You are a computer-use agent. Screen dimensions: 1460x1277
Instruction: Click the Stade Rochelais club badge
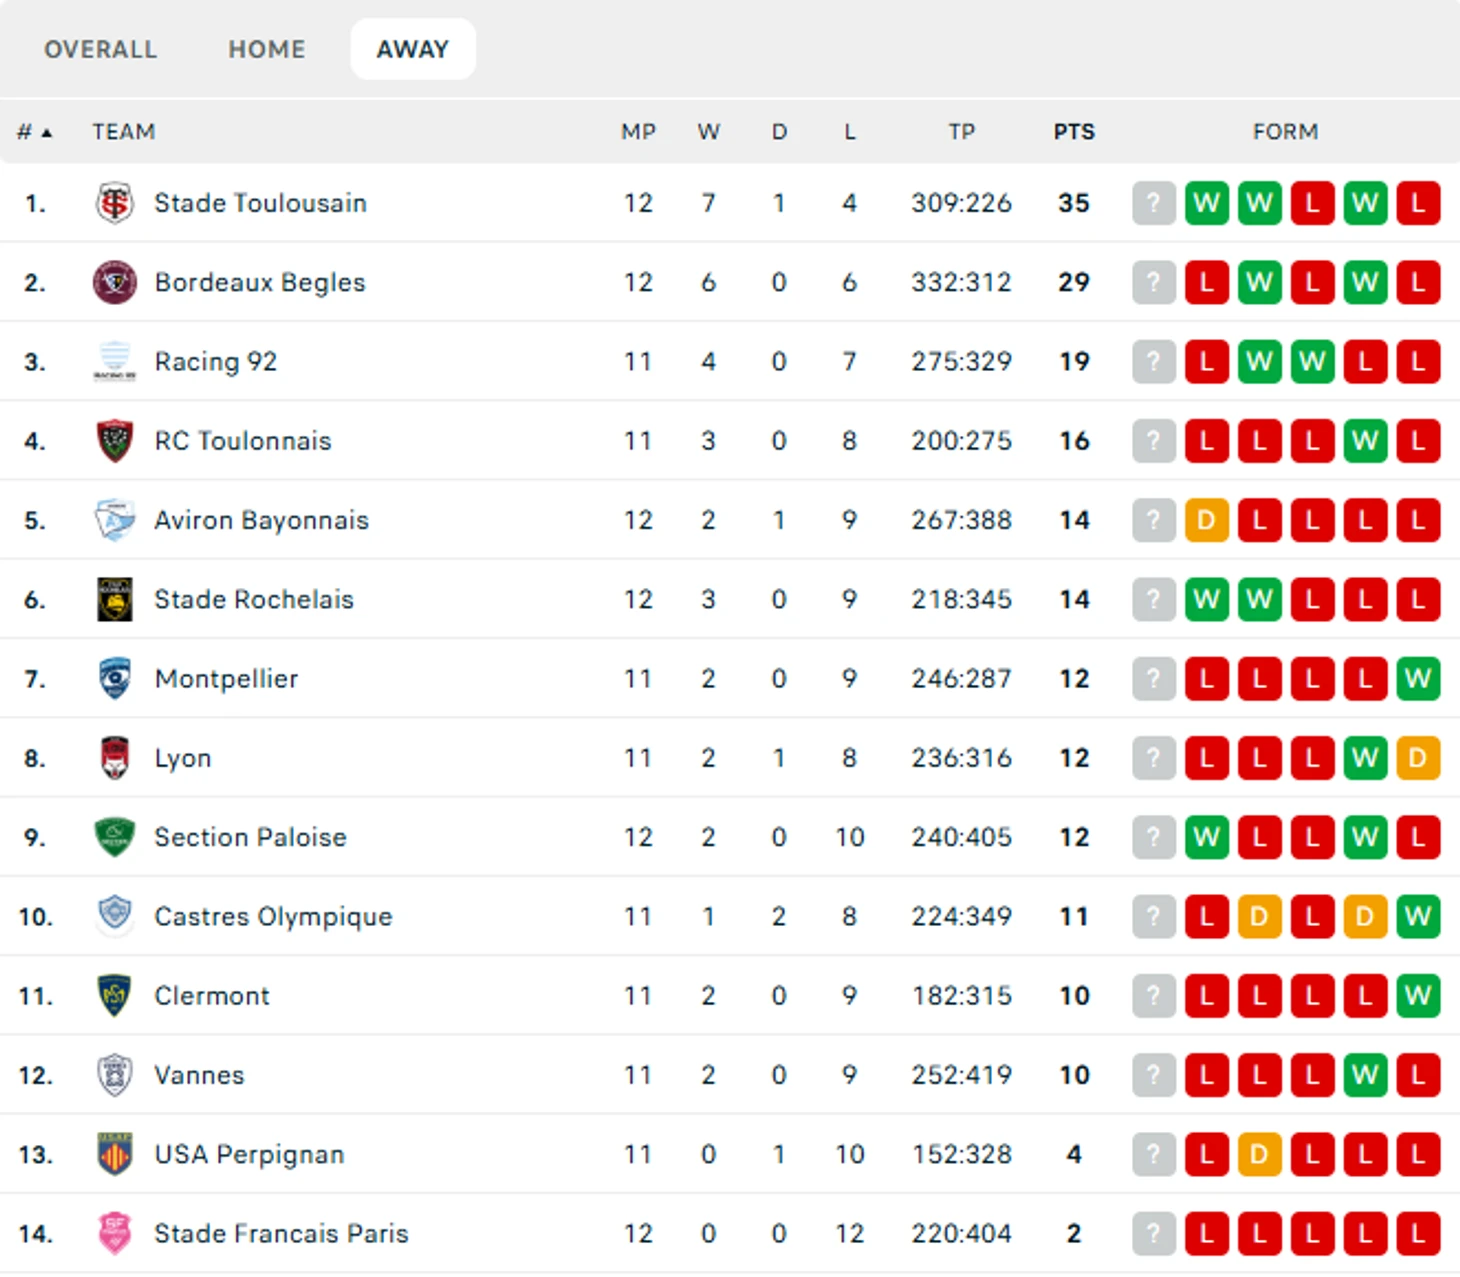[x=114, y=600]
